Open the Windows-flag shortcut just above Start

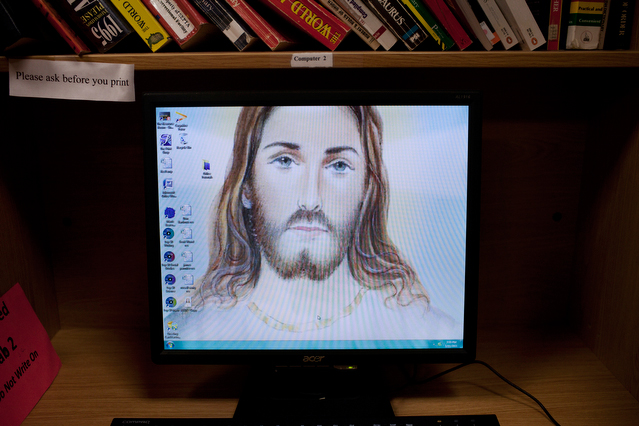[x=171, y=324]
